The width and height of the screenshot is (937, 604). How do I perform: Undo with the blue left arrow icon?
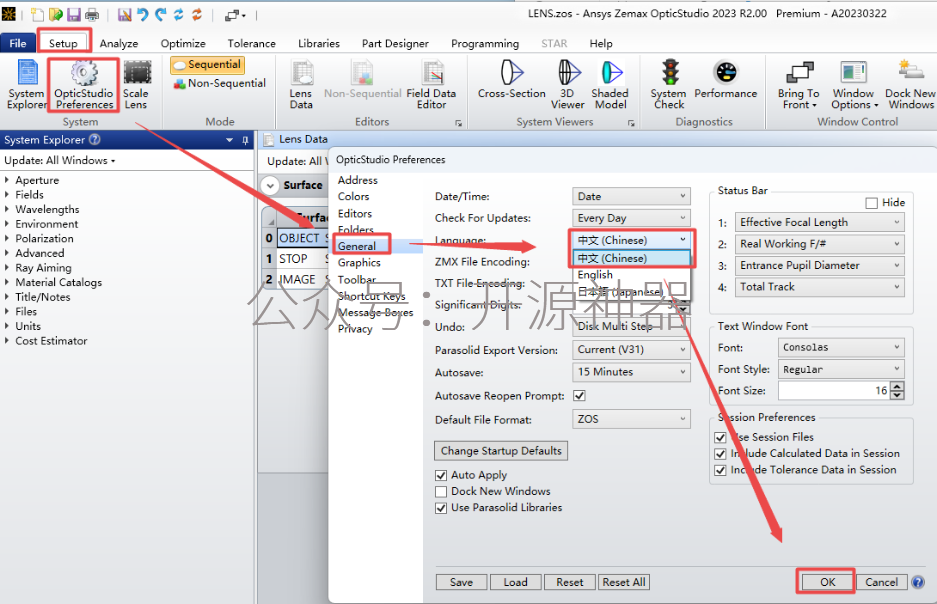(x=142, y=15)
